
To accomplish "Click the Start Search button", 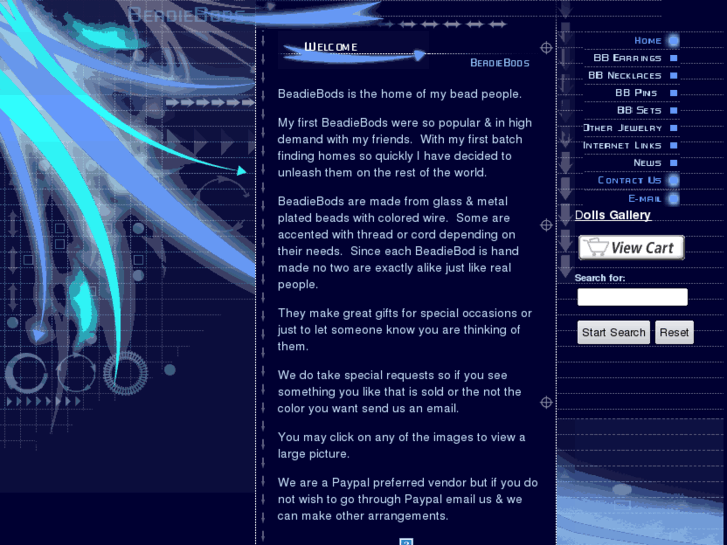I will 613,333.
